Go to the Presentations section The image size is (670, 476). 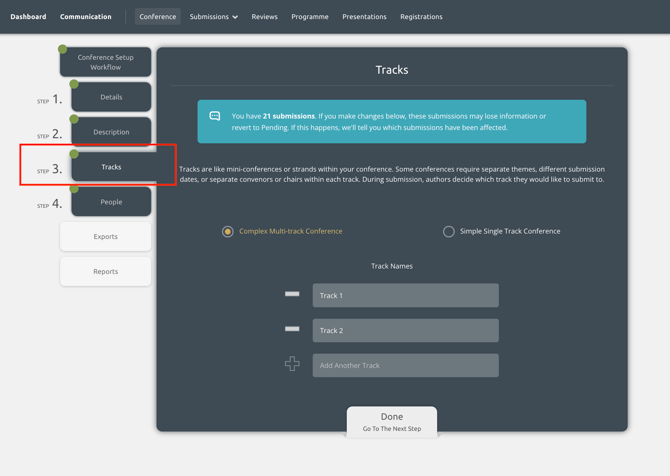(364, 17)
